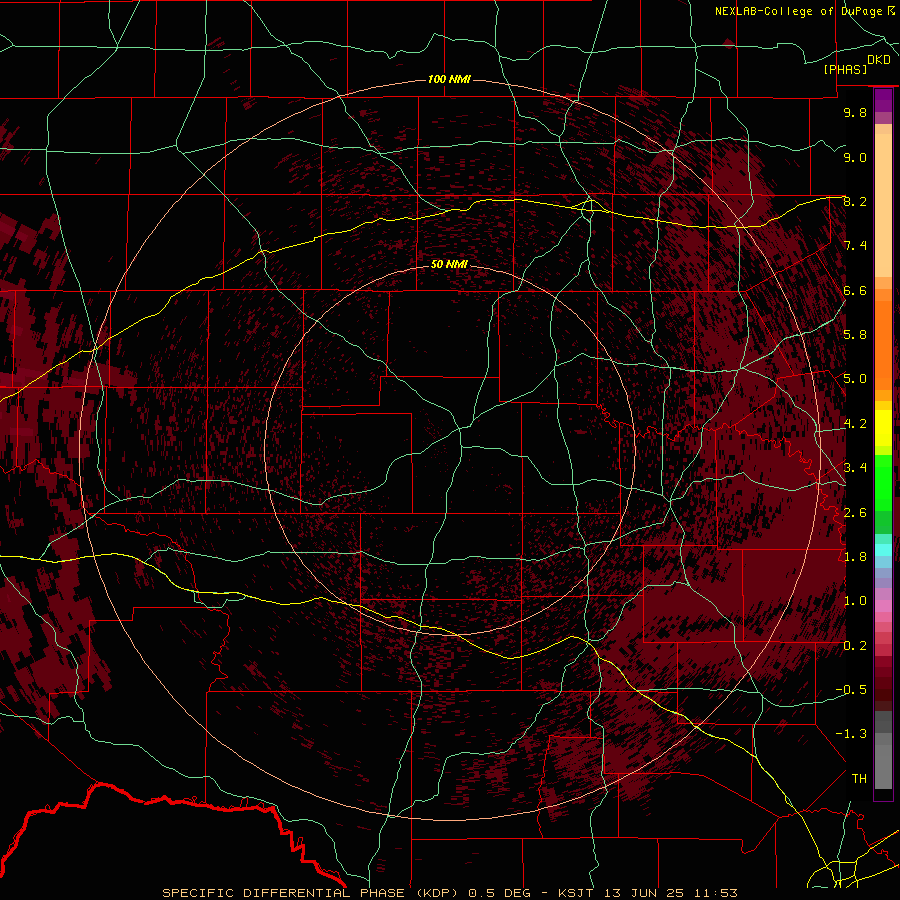Click the 6.6 value on color scale
This screenshot has height=900, width=900.
tap(855, 290)
